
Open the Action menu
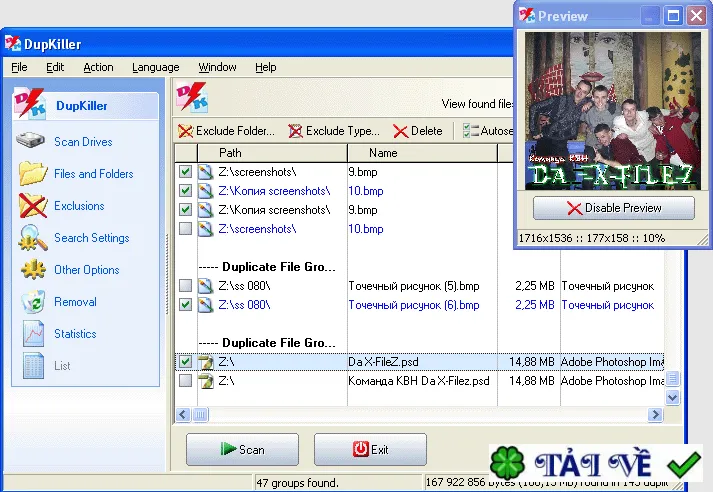98,67
